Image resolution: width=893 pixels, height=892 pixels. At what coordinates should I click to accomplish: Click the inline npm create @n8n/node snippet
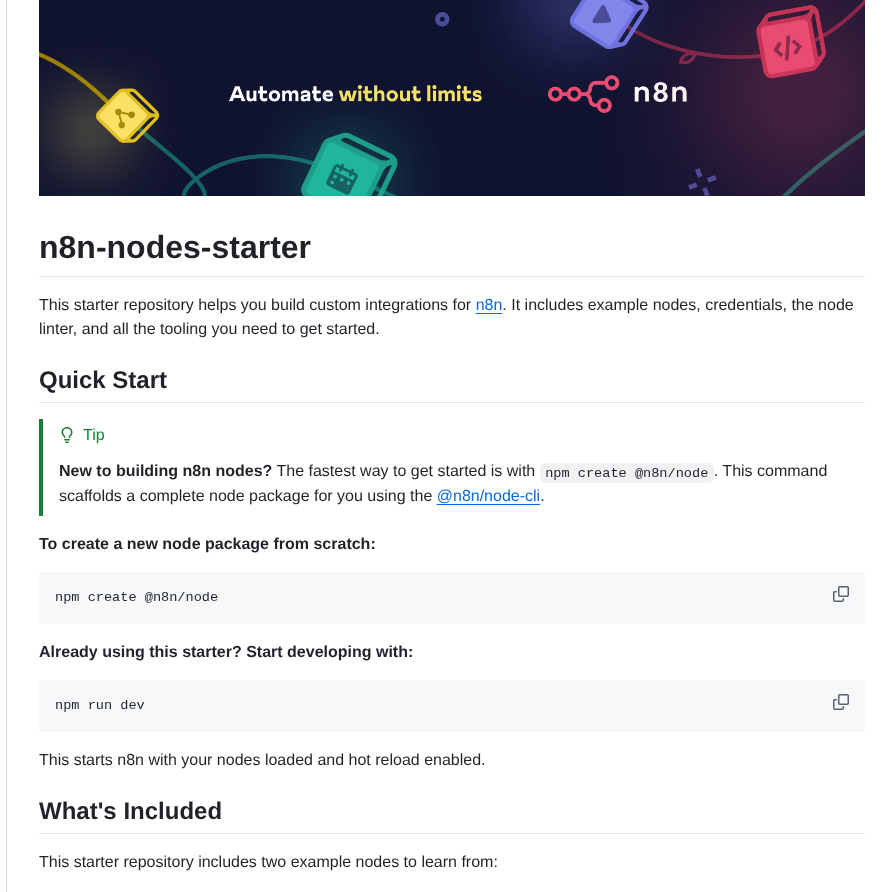[626, 471]
